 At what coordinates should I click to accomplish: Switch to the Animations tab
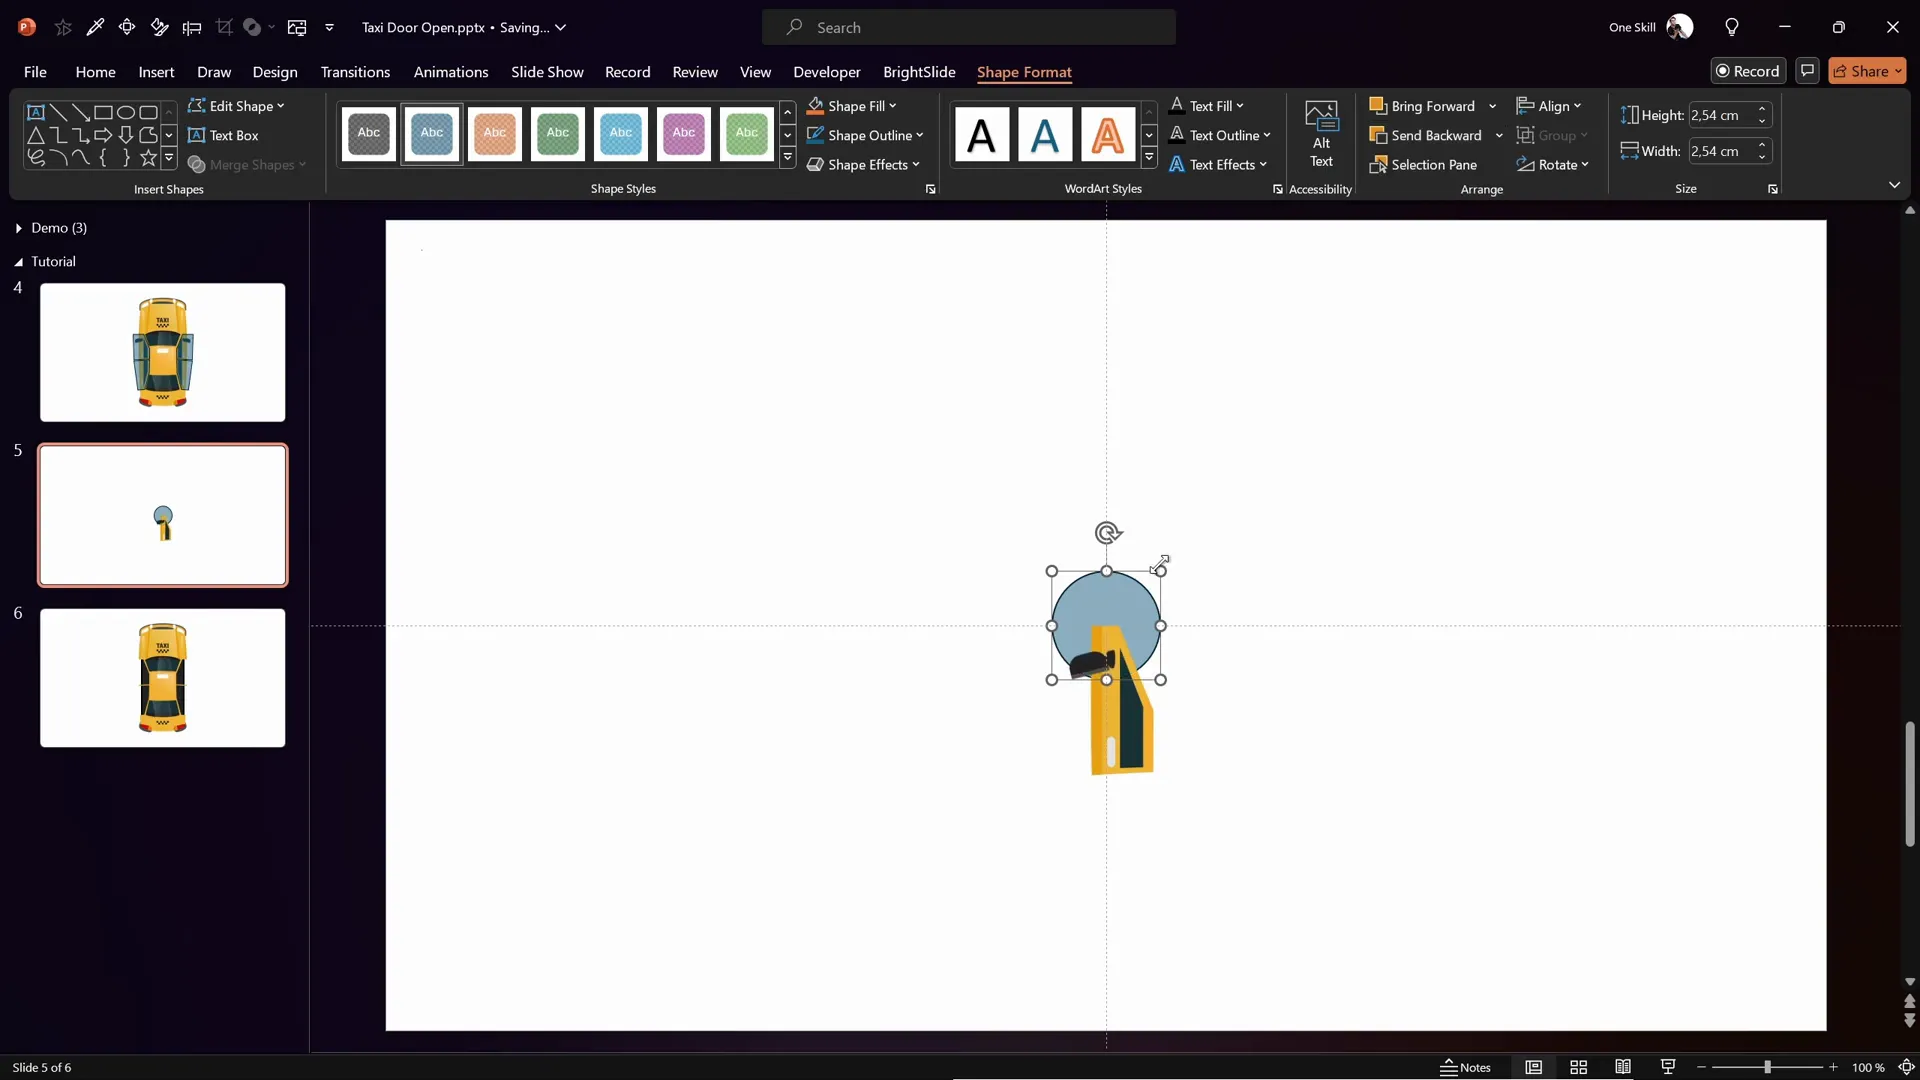[x=452, y=72]
